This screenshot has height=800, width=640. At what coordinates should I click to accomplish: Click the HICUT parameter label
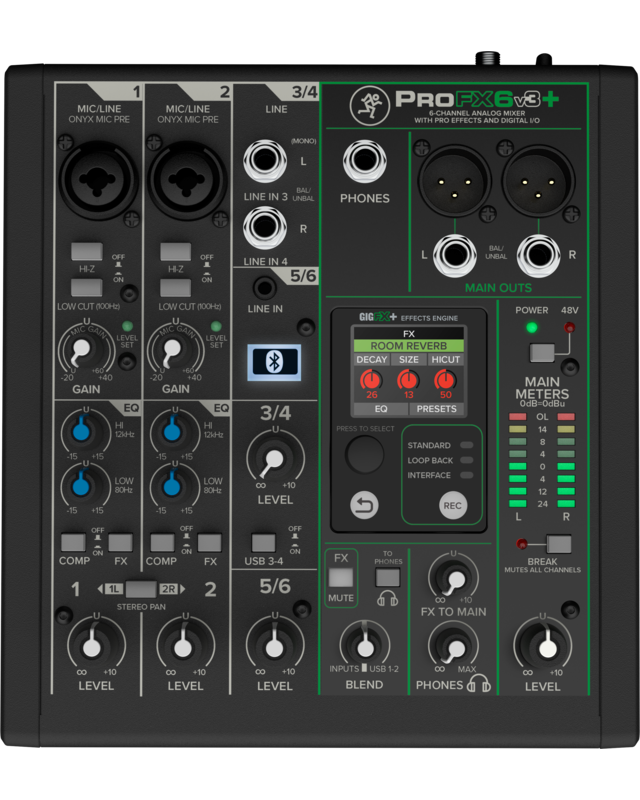[446, 359]
